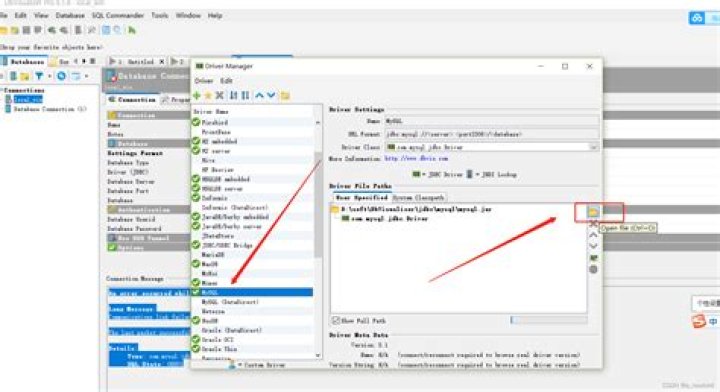
Task: Click the blue cloud icon at top right
Action: [x=697, y=18]
